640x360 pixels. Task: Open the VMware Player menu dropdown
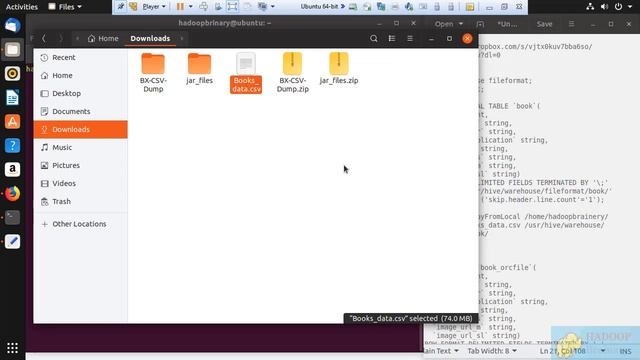(154, 7)
